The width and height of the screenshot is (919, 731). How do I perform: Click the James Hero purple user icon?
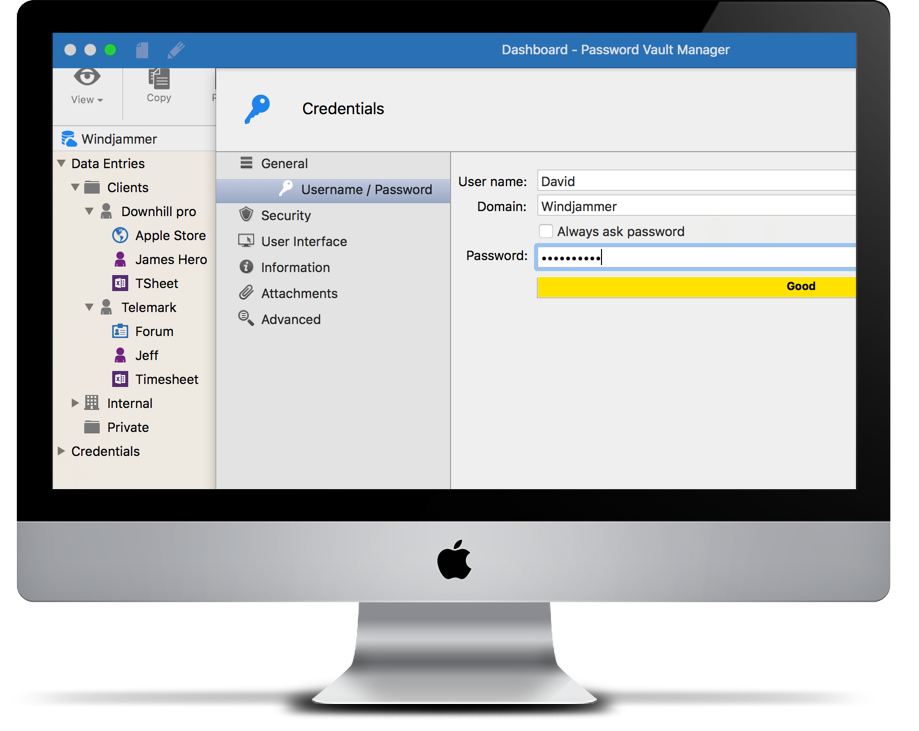coord(120,259)
